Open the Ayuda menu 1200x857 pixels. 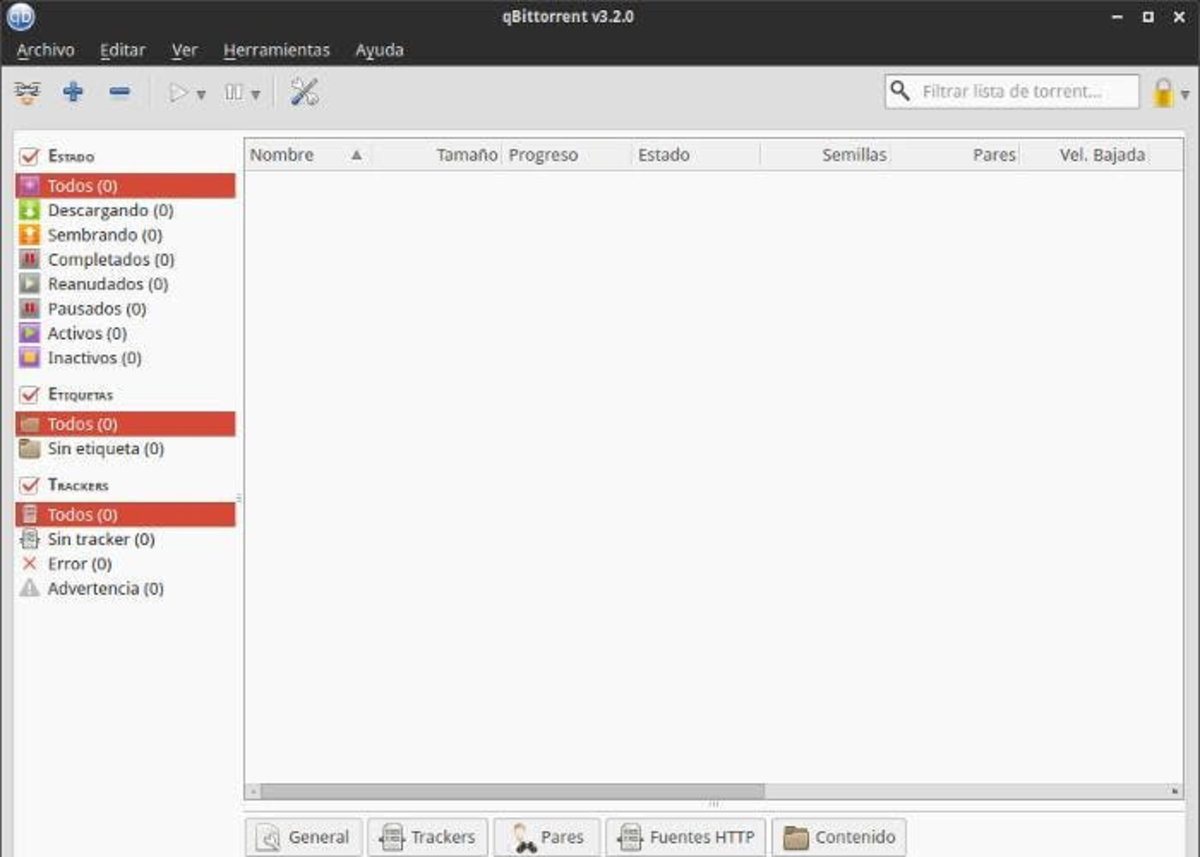click(380, 50)
